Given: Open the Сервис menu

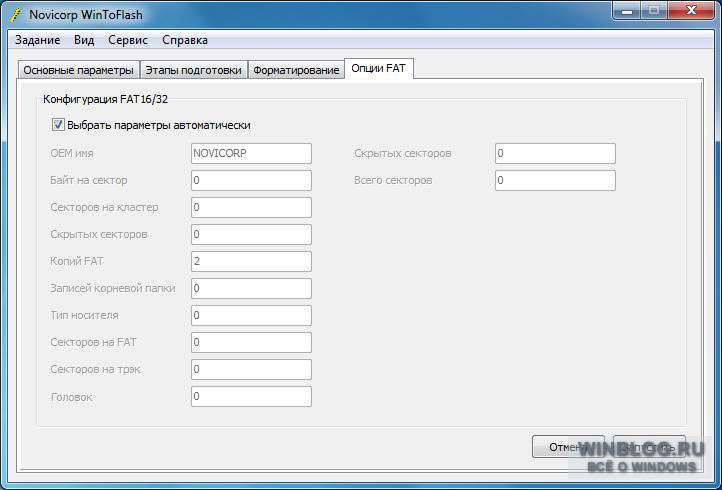Looking at the screenshot, I should coord(128,40).
